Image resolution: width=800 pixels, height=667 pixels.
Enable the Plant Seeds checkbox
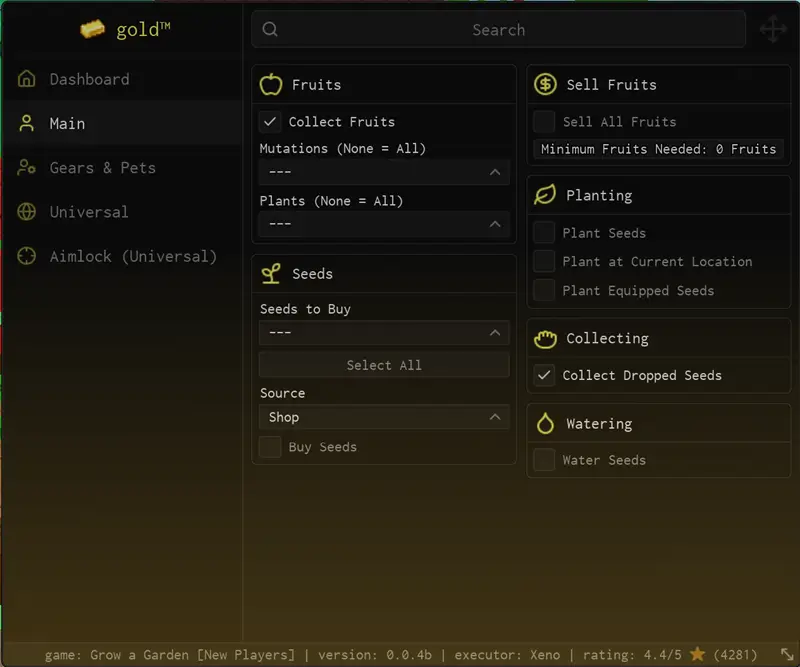tap(544, 233)
